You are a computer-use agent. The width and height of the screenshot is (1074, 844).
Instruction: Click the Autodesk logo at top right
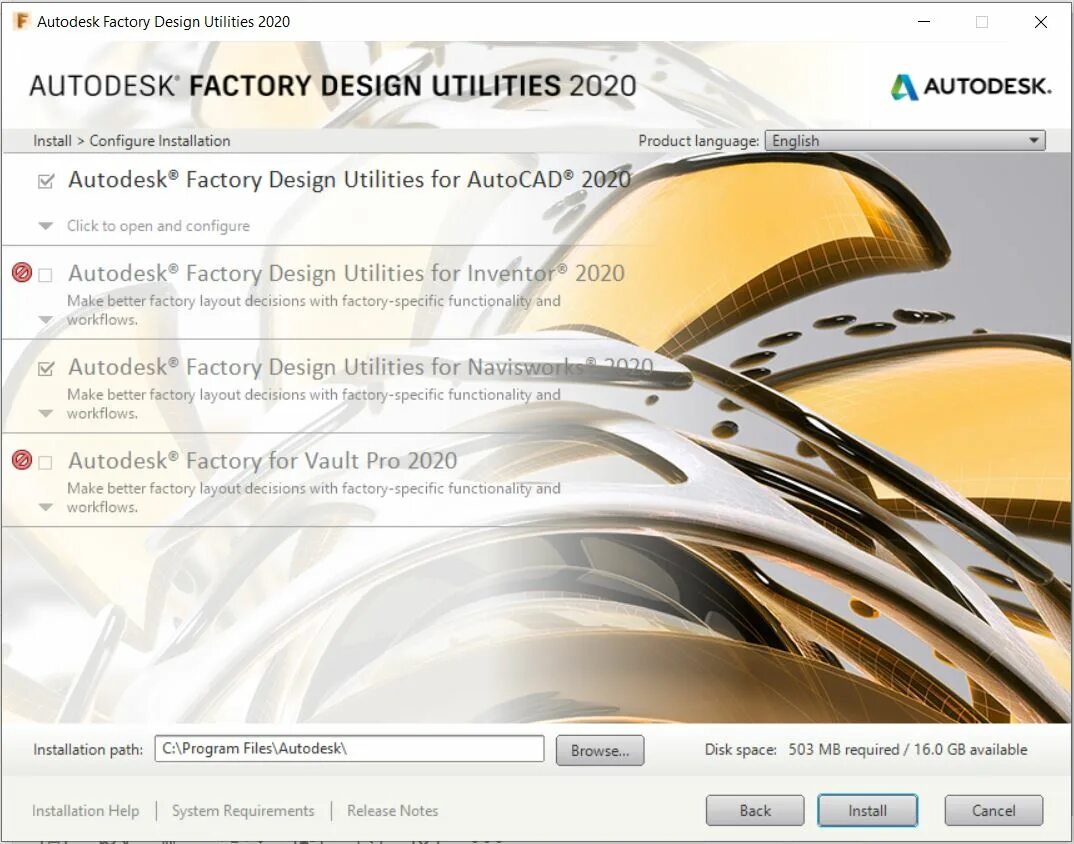point(971,86)
